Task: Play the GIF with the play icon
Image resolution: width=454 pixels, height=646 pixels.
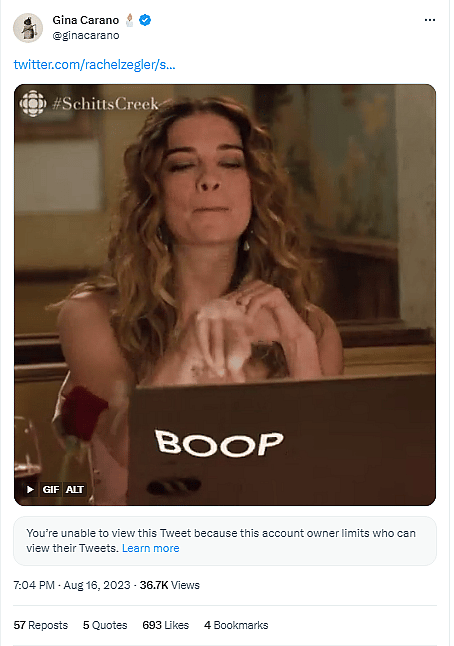Action: (x=30, y=489)
